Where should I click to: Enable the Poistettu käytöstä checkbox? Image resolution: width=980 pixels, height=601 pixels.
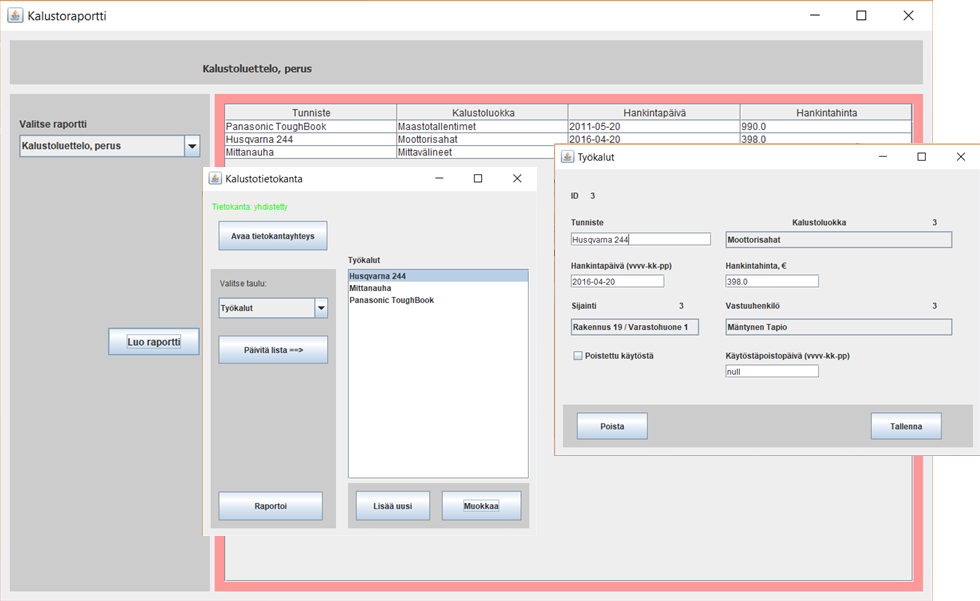click(578, 356)
